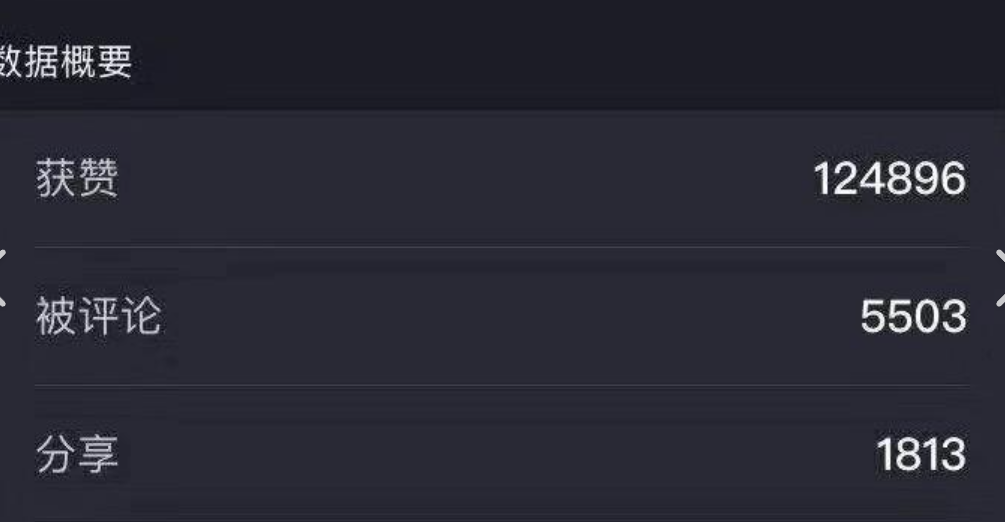This screenshot has width=1005, height=522.
Task: Click the 要 character in the heading
Action: coord(116,62)
